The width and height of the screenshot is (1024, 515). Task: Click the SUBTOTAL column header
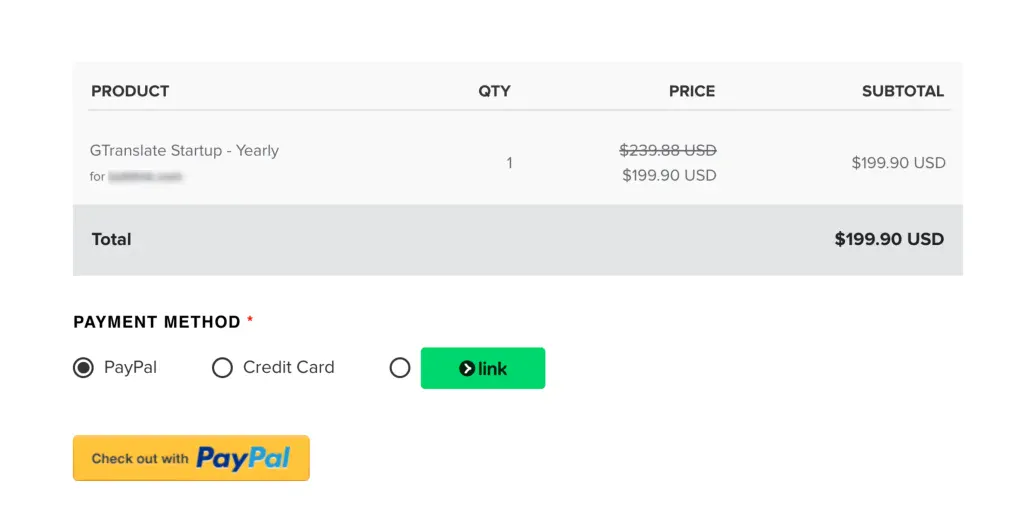pyautogui.click(x=903, y=91)
